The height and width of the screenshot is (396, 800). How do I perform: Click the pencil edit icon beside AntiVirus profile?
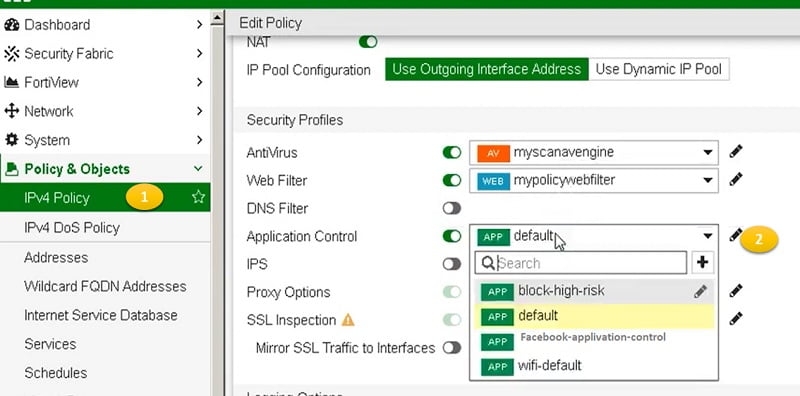pos(735,152)
